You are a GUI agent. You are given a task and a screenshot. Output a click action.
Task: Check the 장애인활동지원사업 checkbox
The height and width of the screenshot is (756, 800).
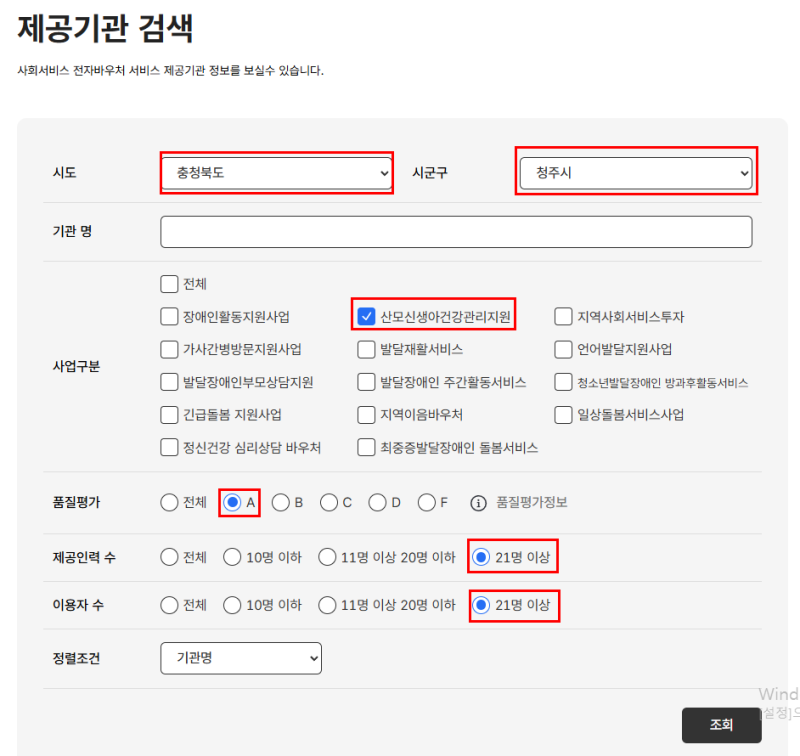[x=169, y=317]
